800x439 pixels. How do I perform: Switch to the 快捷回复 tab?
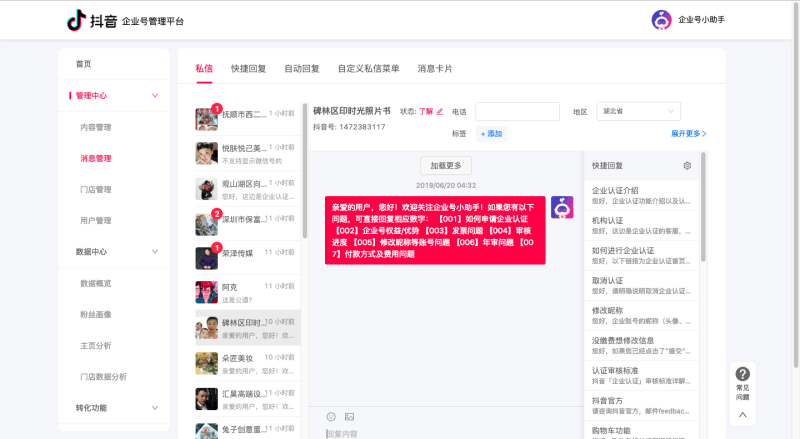pyautogui.click(x=248, y=68)
